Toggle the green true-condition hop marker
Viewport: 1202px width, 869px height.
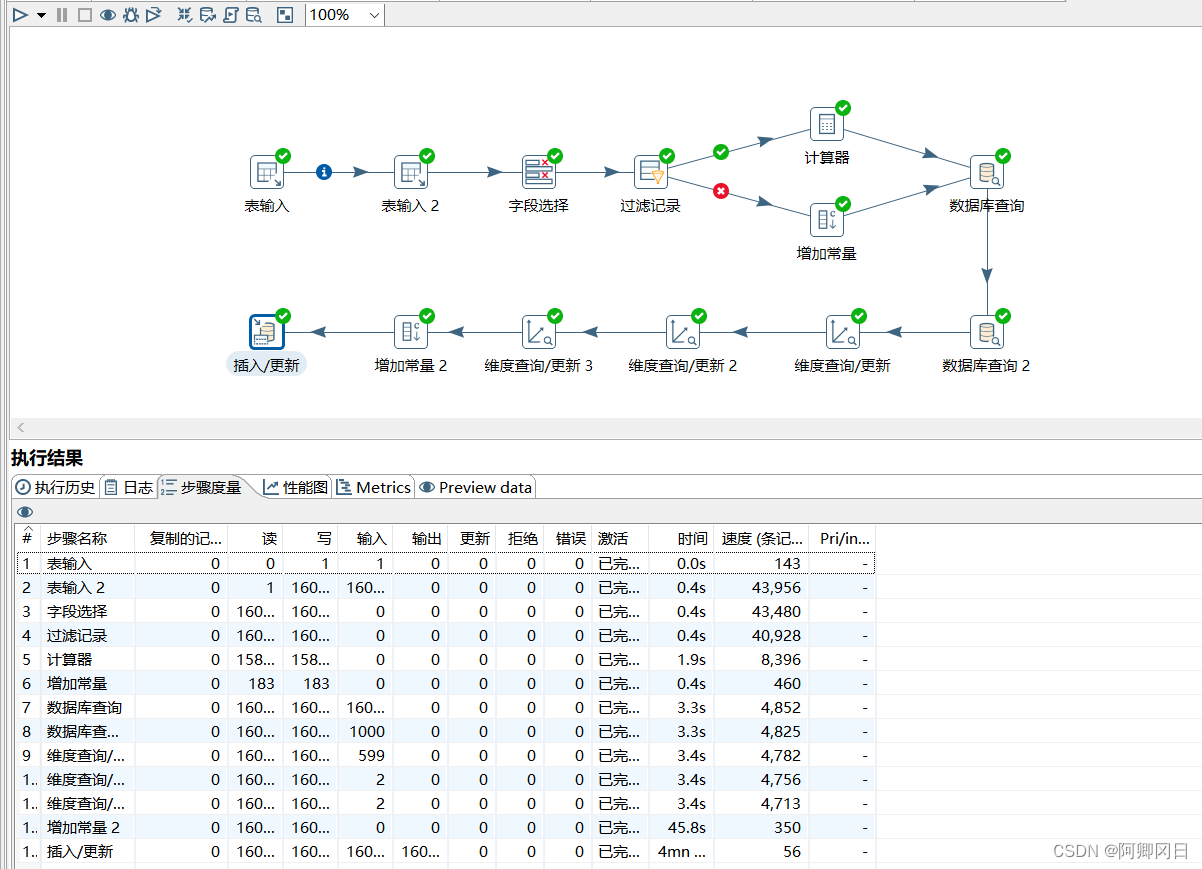tap(721, 152)
